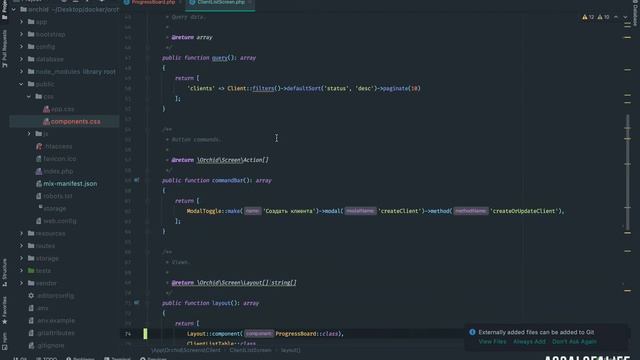Image resolution: width=640 pixels, height=360 pixels.
Task: Click the query method name
Action: point(220,58)
